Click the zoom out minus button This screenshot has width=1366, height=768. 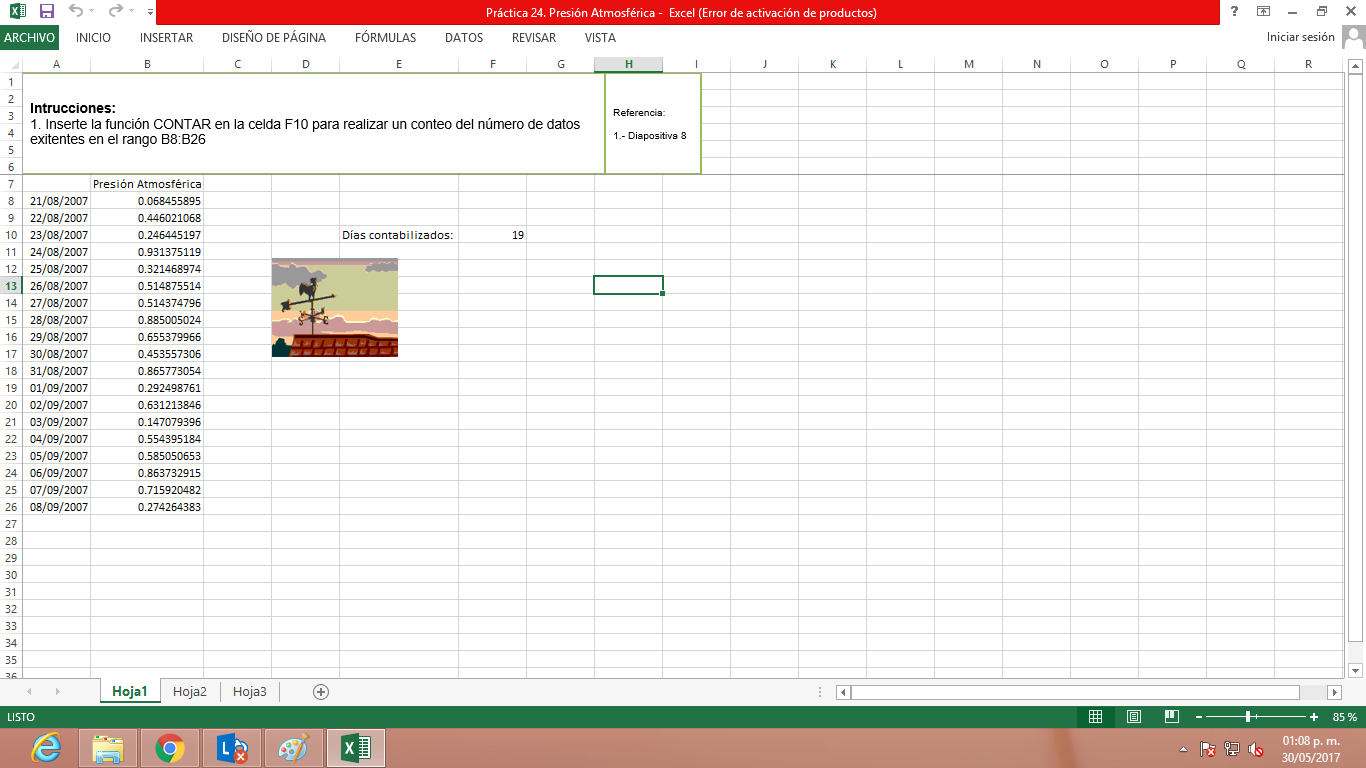[1199, 717]
